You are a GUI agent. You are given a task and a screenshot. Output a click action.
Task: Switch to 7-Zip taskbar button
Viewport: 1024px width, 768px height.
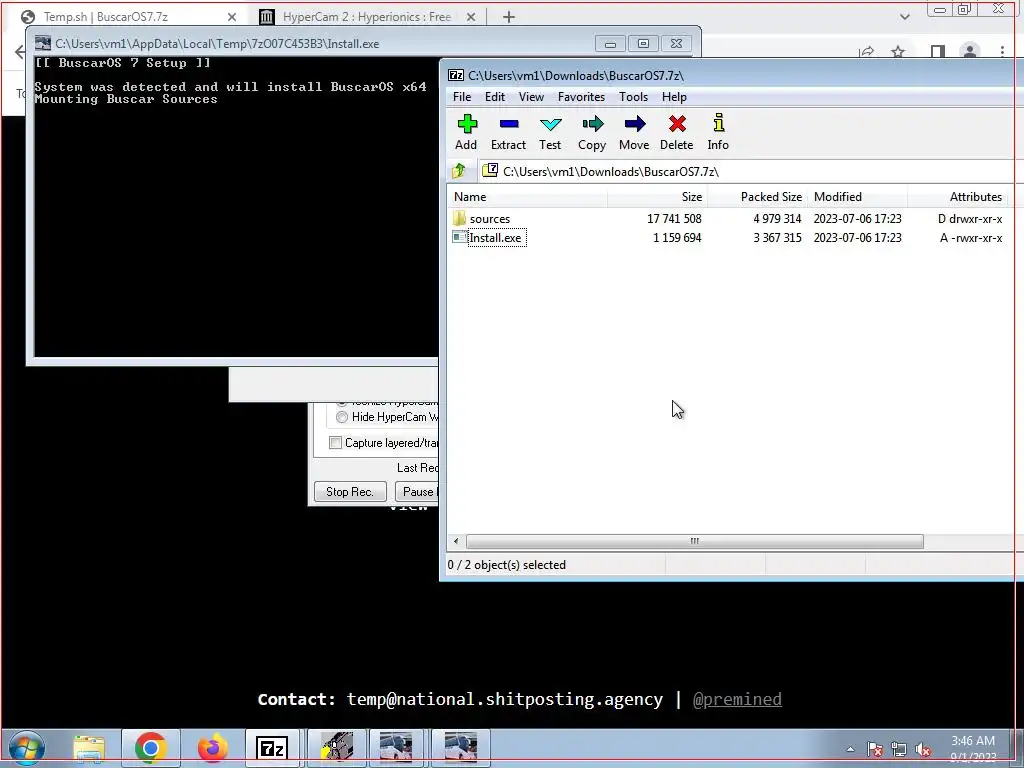pyautogui.click(x=272, y=748)
